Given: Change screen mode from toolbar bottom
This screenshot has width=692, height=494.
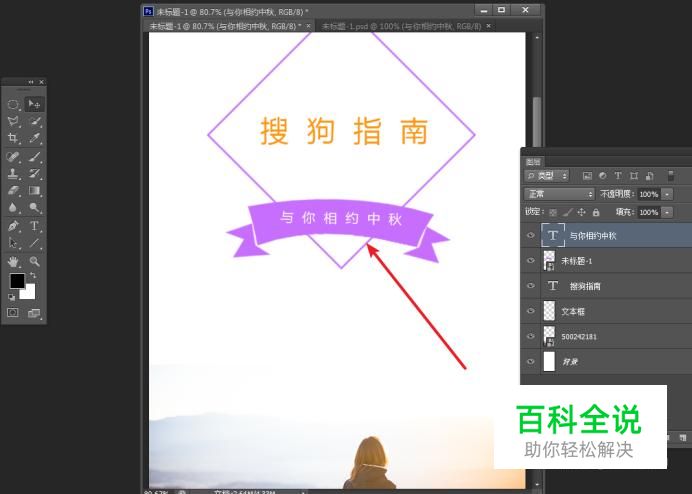Looking at the screenshot, I should (34, 313).
